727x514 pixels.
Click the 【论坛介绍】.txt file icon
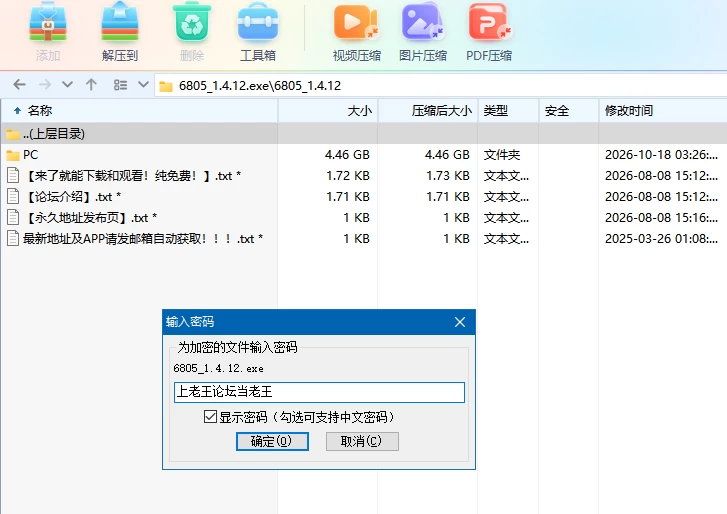coord(13,197)
